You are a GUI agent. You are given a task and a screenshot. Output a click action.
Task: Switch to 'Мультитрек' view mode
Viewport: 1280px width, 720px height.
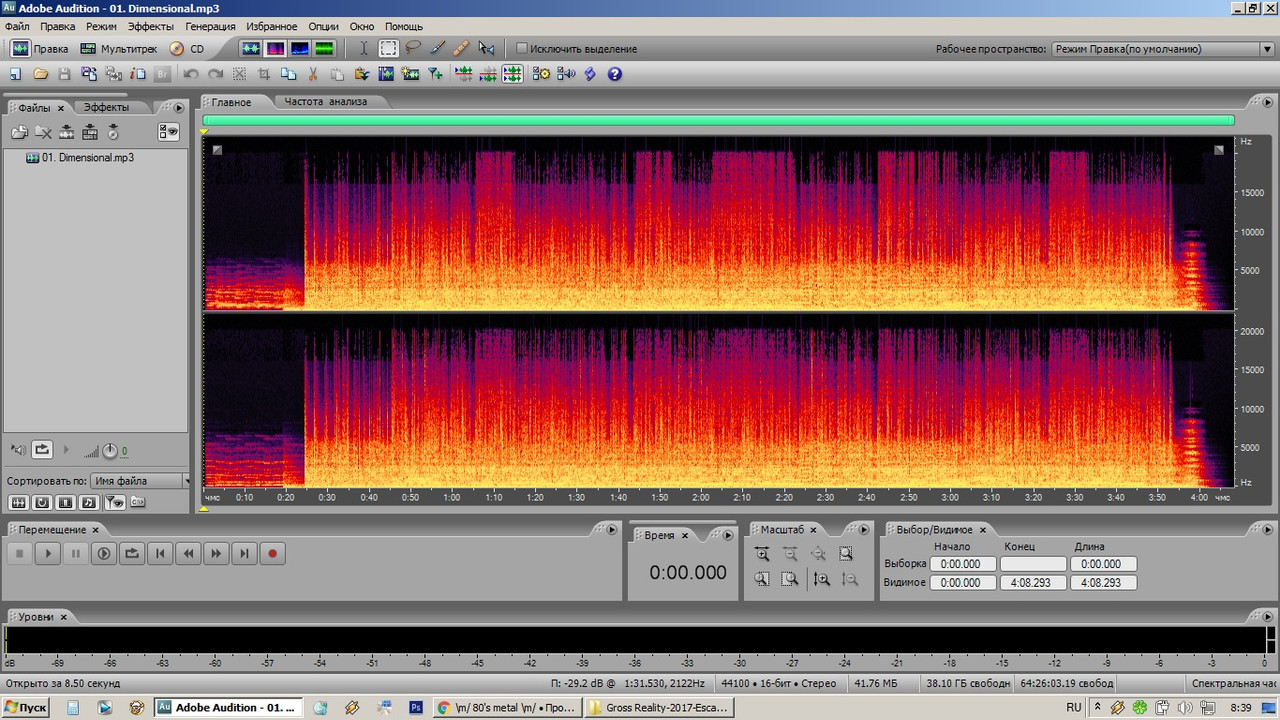coord(119,48)
